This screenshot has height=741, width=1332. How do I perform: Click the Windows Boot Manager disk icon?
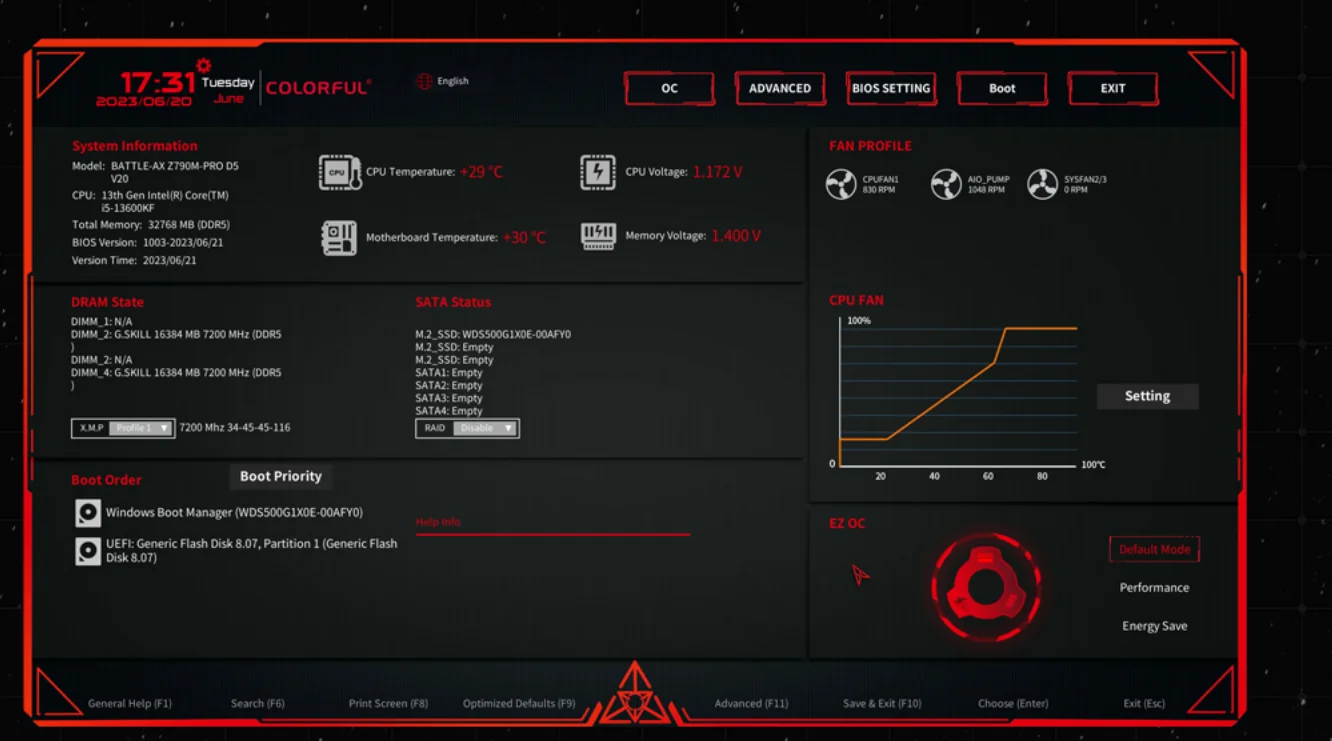coord(88,513)
